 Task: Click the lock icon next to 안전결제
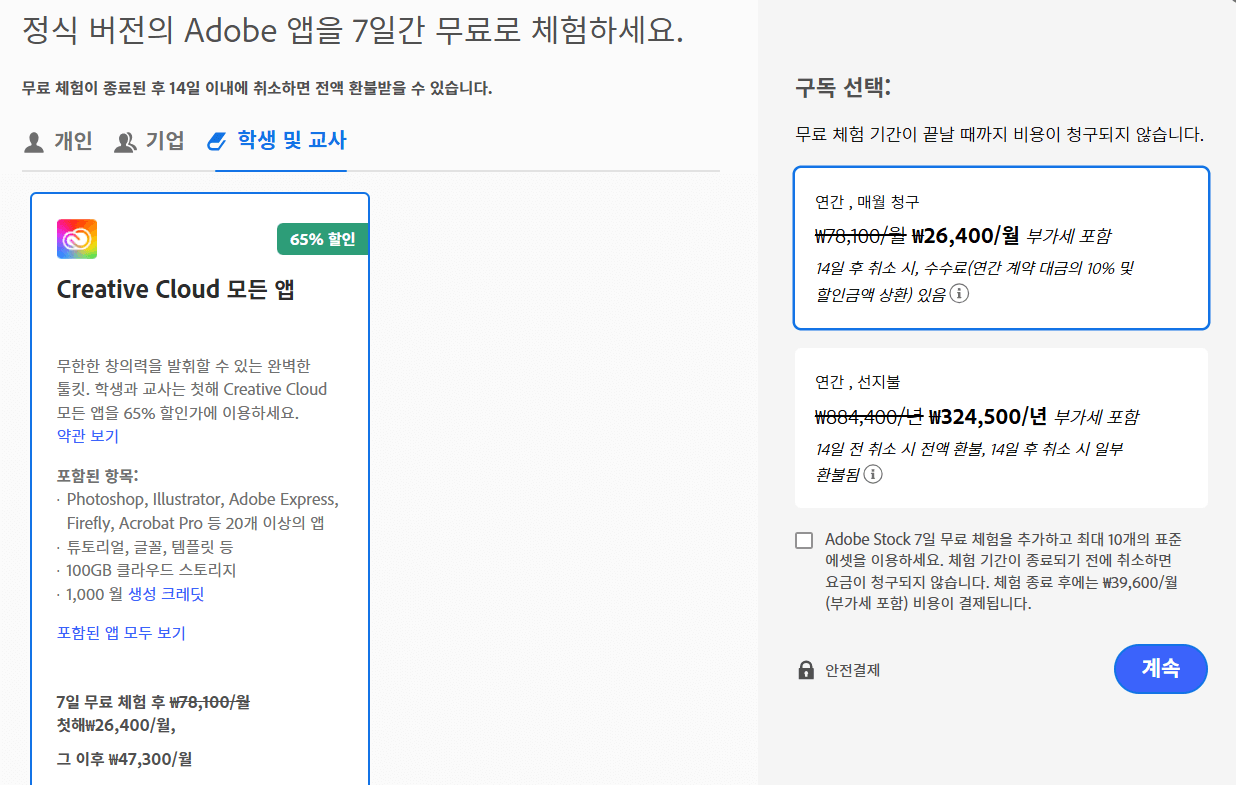[x=804, y=669]
